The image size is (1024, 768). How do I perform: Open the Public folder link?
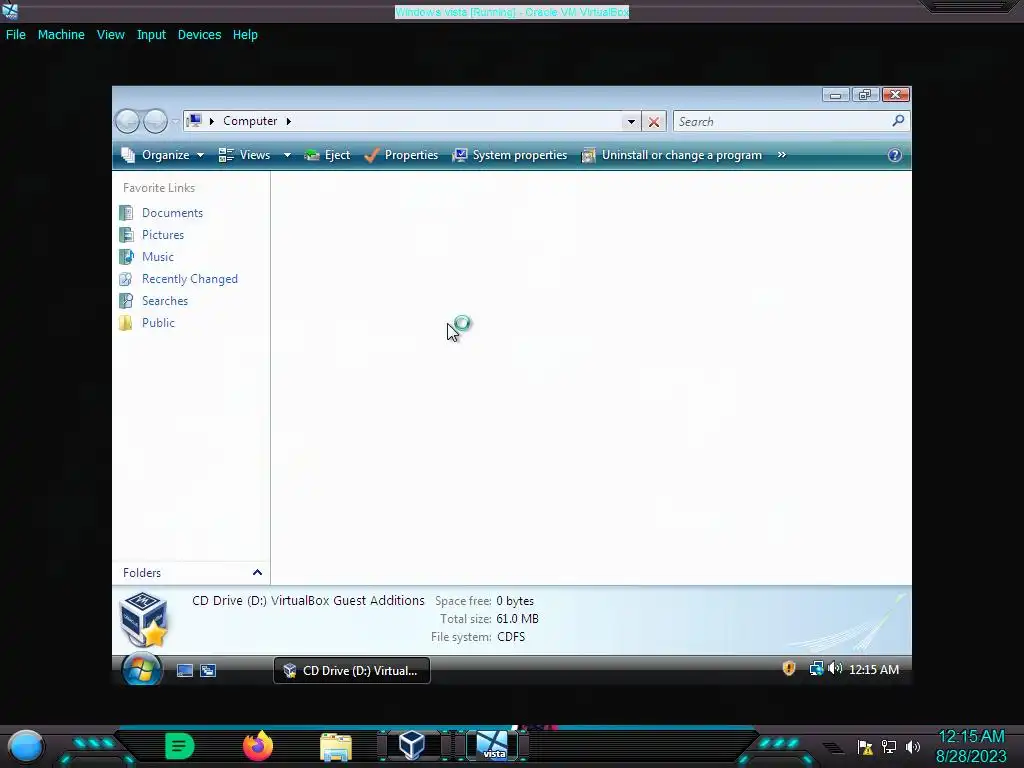[158, 323]
